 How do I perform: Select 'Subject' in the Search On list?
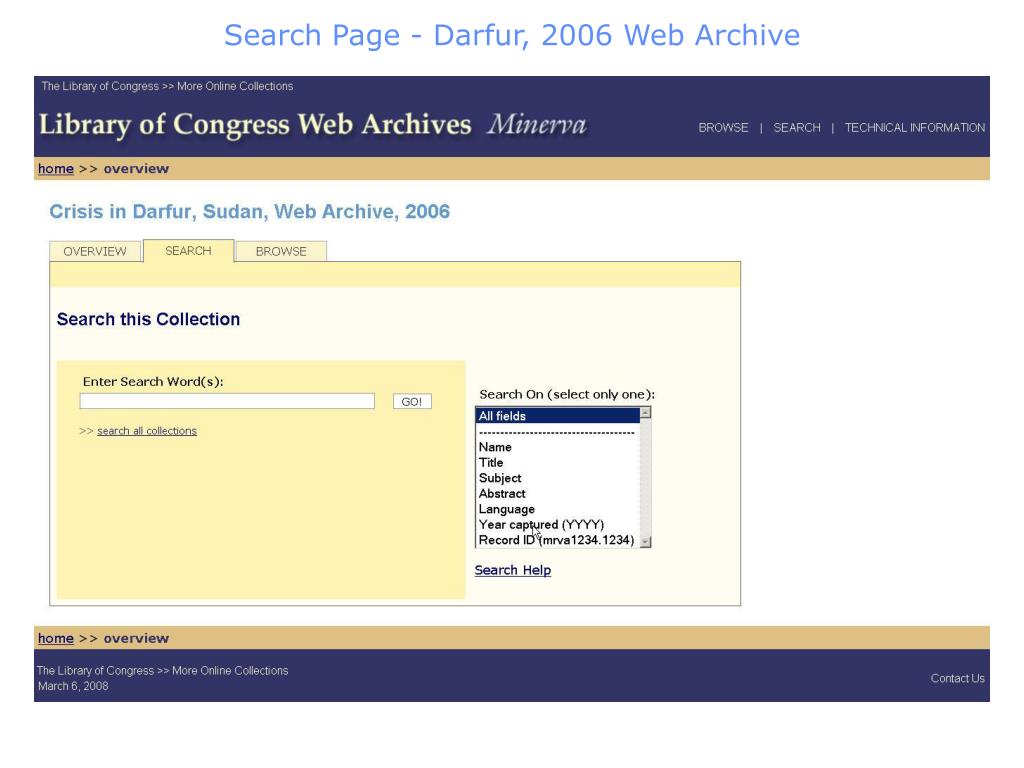(558, 478)
